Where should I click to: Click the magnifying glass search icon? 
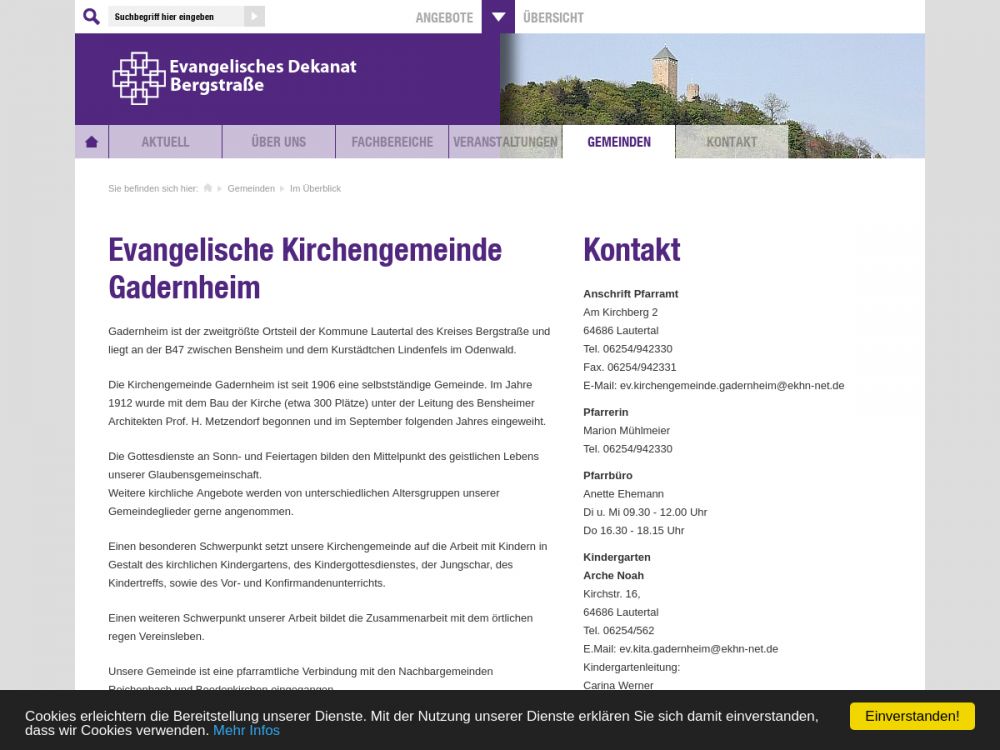pos(91,17)
